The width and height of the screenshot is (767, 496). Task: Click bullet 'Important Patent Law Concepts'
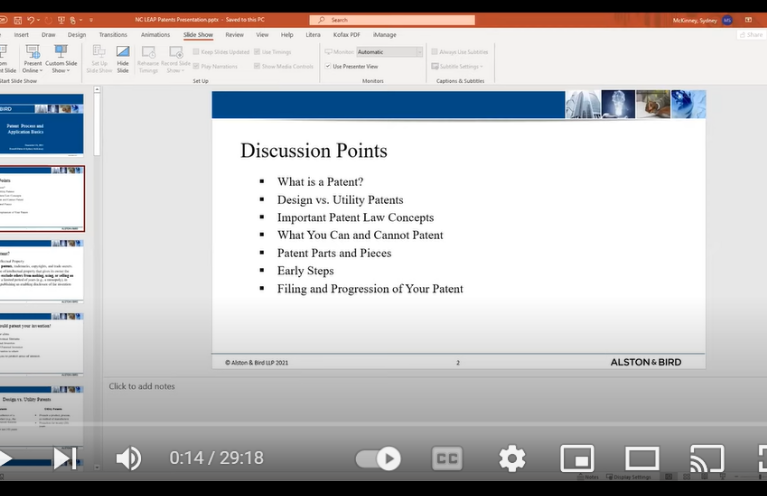pos(355,217)
